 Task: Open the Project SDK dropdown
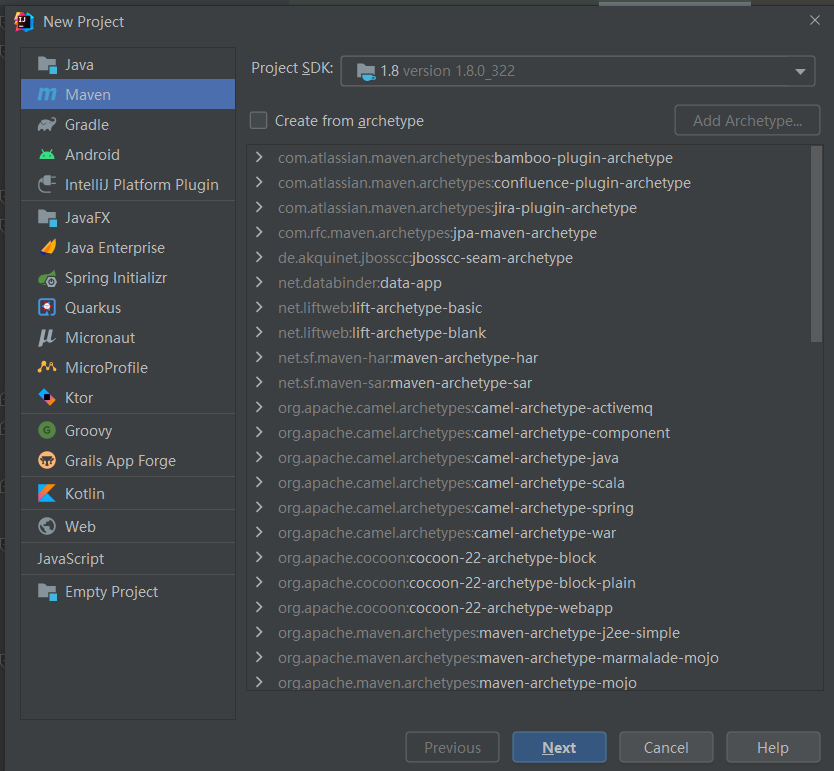(578, 71)
